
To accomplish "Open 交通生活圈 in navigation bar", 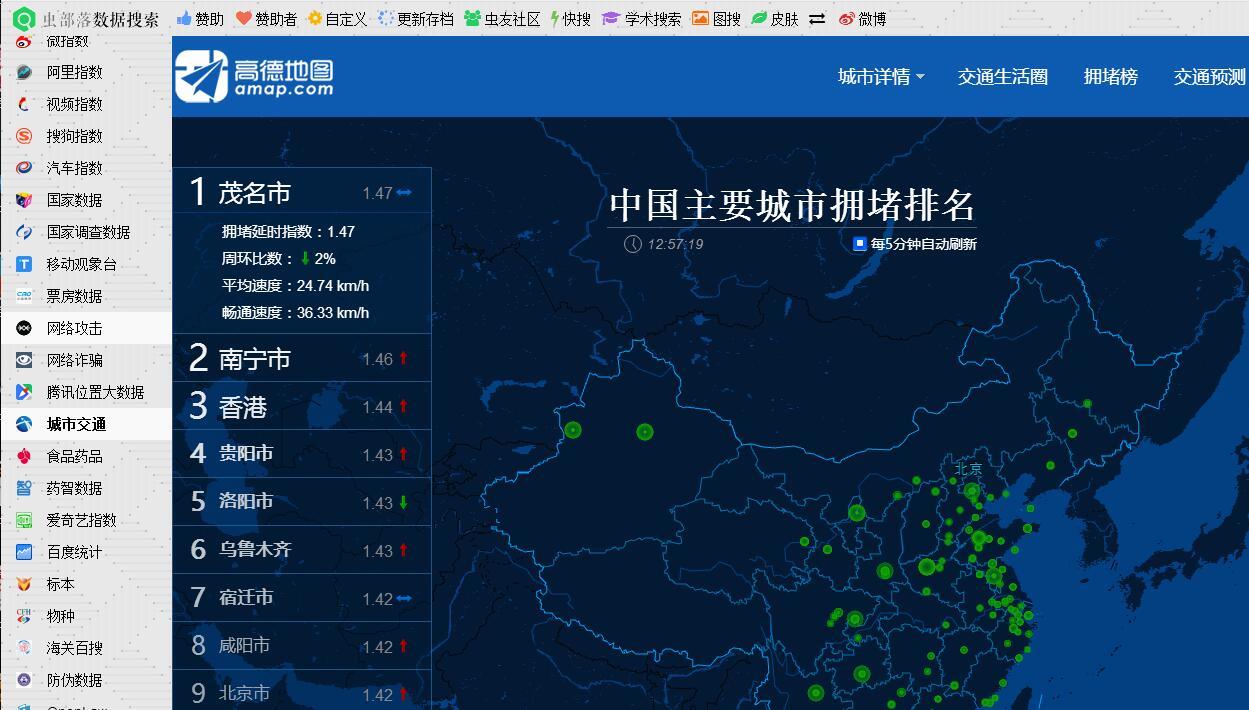I will 1002,76.
